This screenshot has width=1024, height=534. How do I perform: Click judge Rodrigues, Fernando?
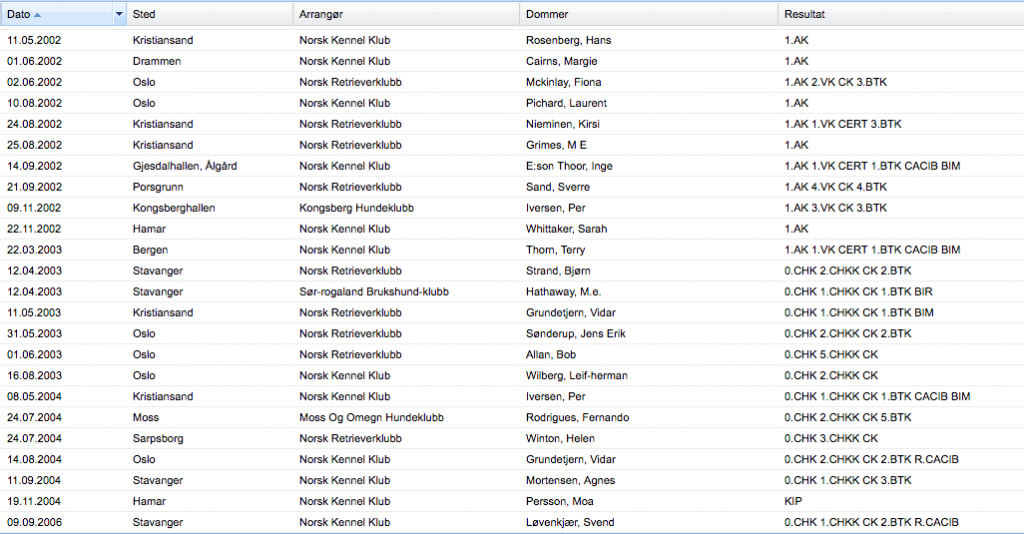[577, 417]
